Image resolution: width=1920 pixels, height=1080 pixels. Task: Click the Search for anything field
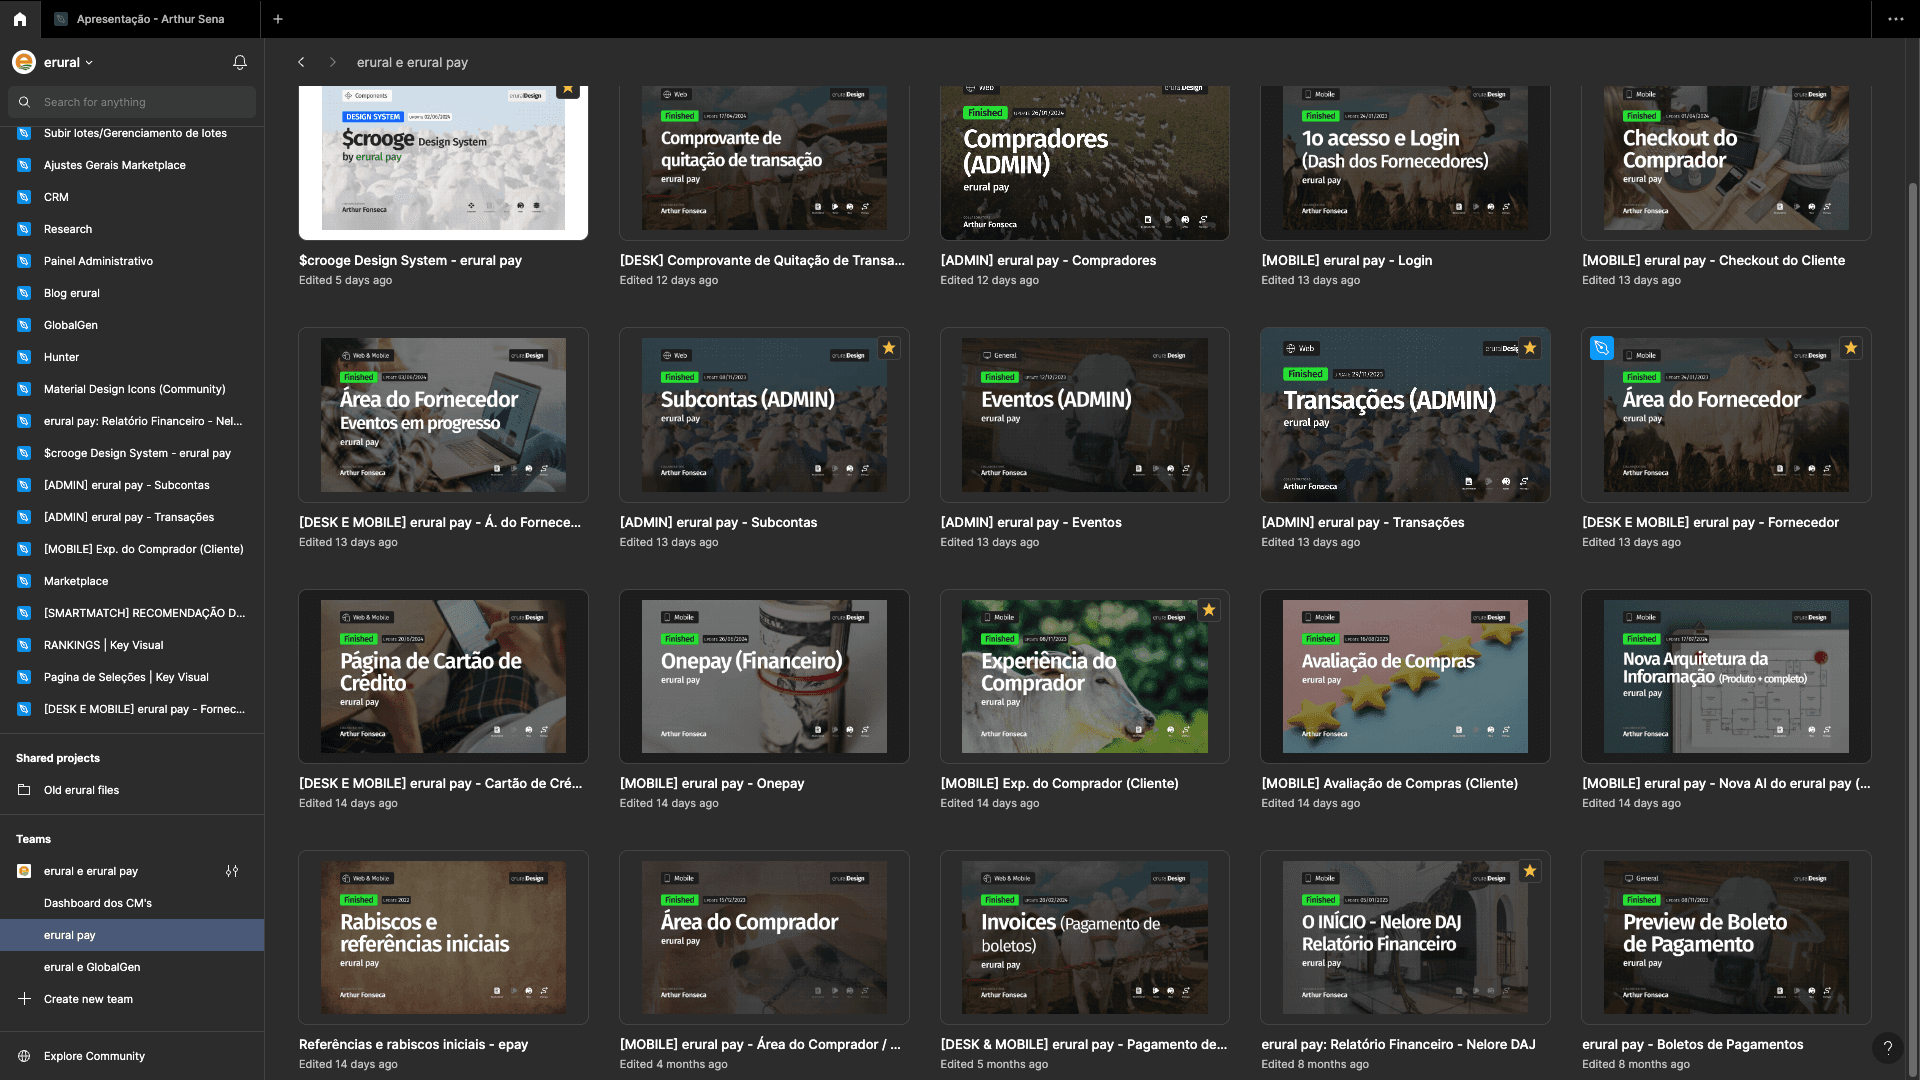click(x=140, y=102)
